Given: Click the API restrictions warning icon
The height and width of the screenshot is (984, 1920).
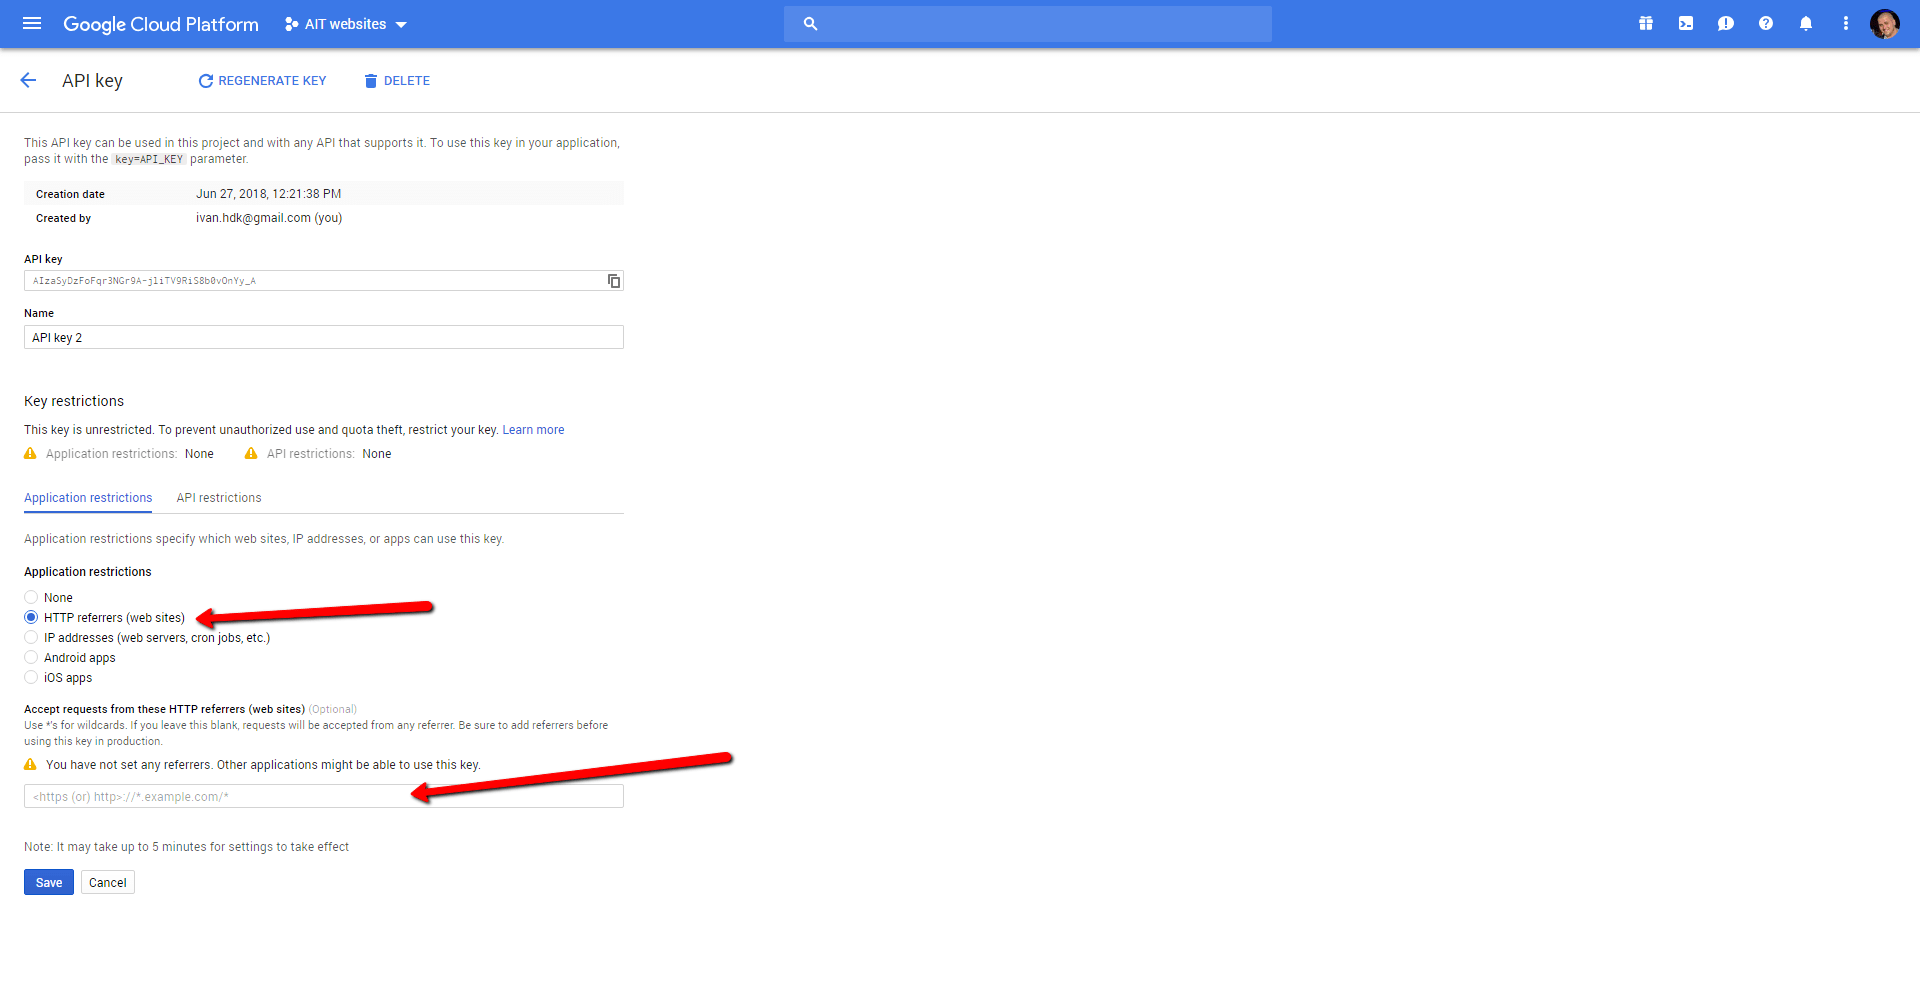Looking at the screenshot, I should pyautogui.click(x=251, y=453).
